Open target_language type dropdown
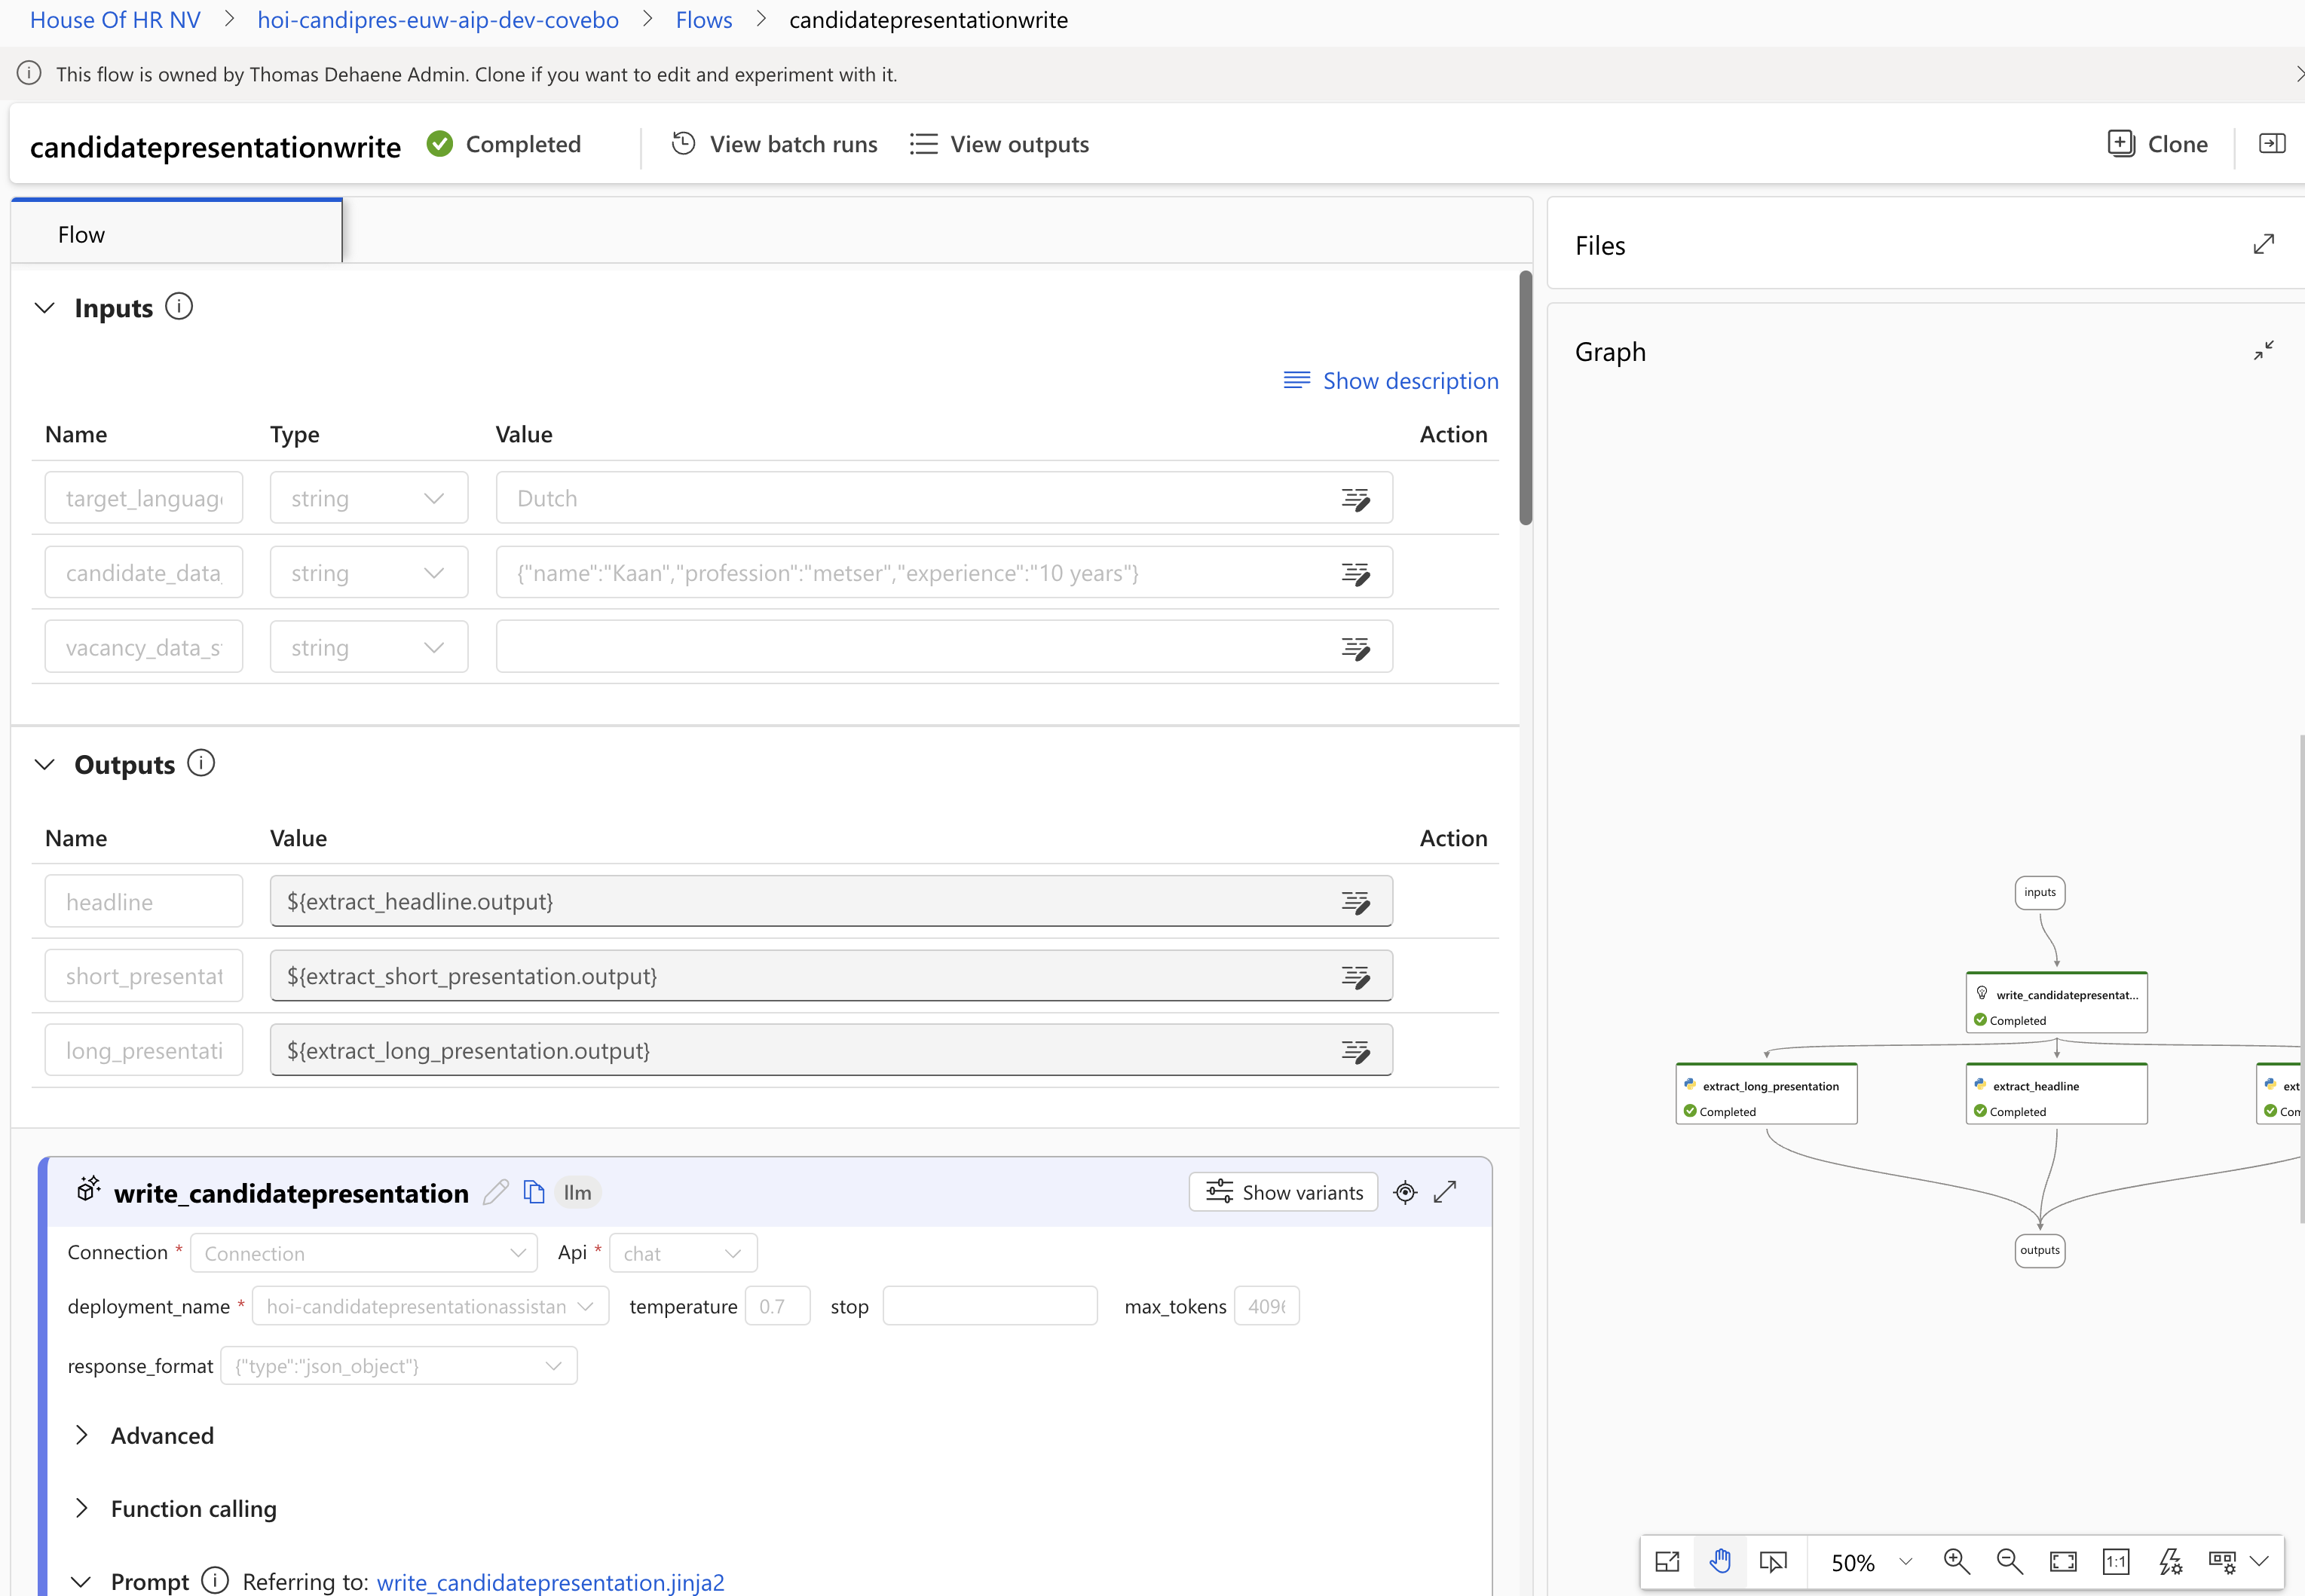Viewport: 2305px width, 1596px height. pyautogui.click(x=369, y=498)
